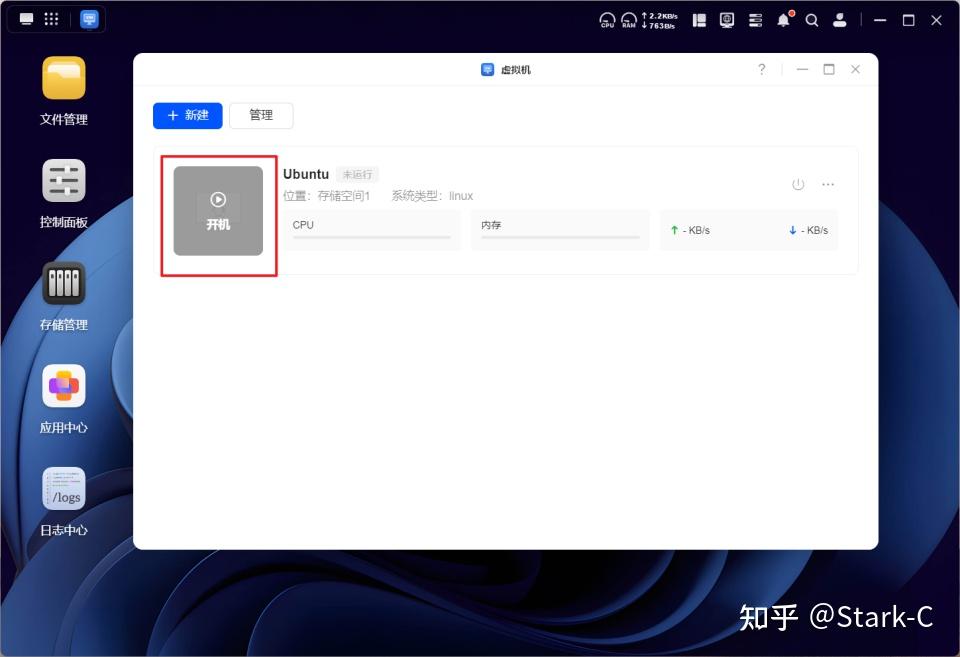Click the download speed KB/s indicator
Screen dimensions: 960x657
point(808,230)
